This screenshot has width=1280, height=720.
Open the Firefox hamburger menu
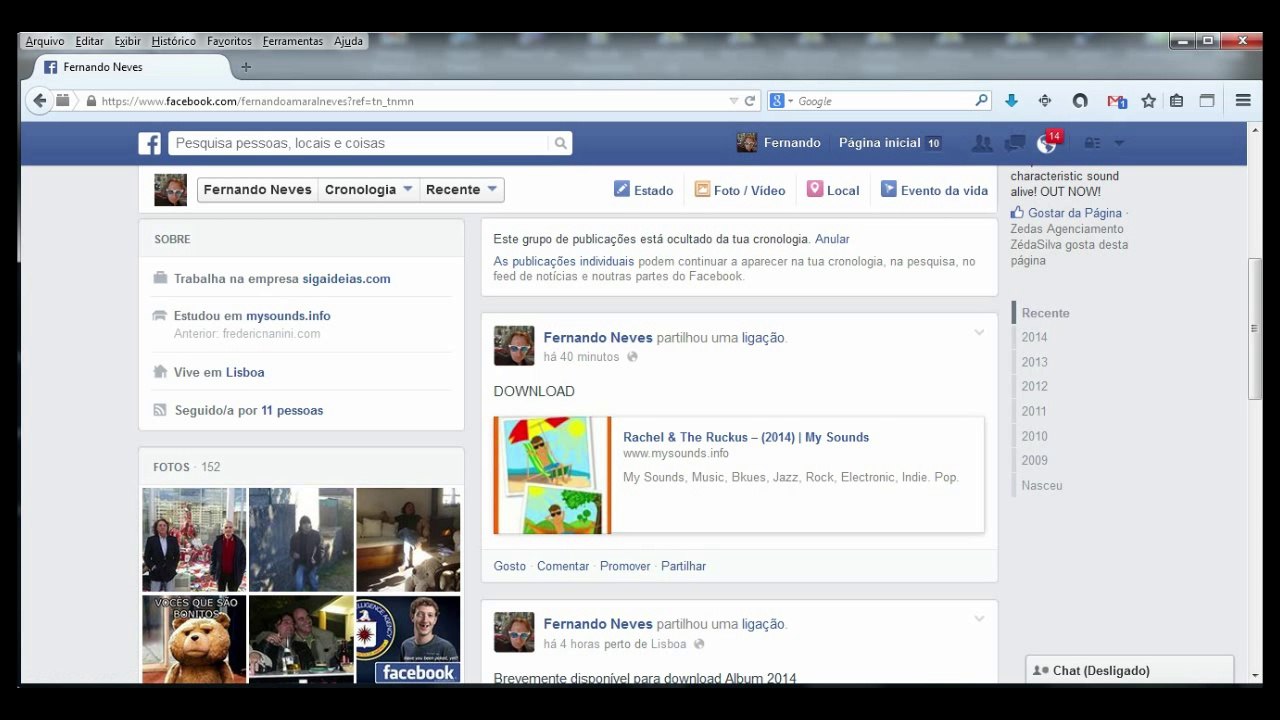[1243, 100]
